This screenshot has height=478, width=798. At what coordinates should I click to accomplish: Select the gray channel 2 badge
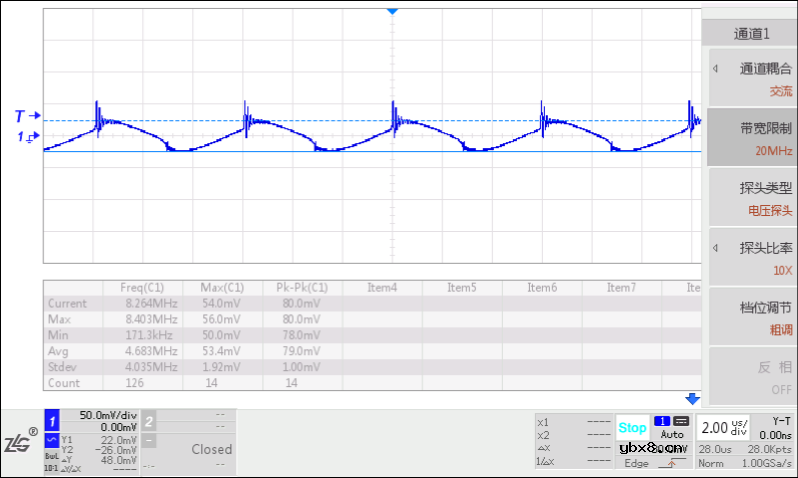point(148,421)
